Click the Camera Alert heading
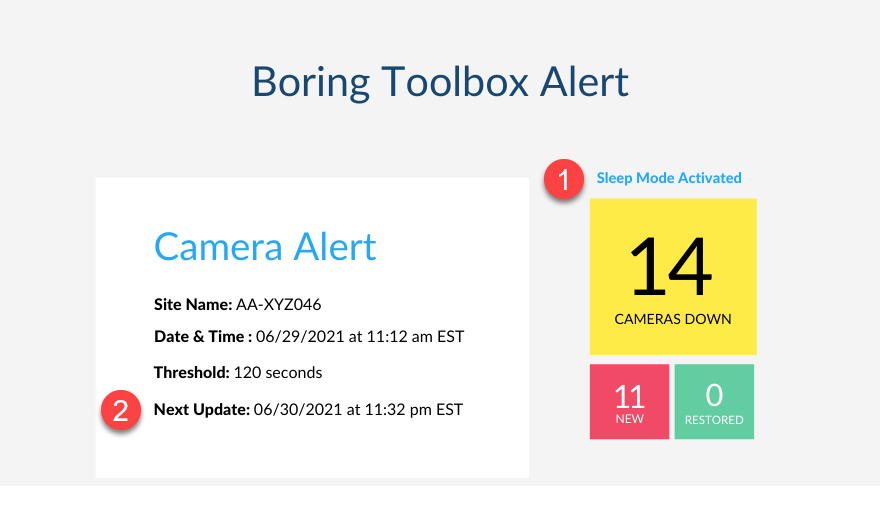 [265, 246]
